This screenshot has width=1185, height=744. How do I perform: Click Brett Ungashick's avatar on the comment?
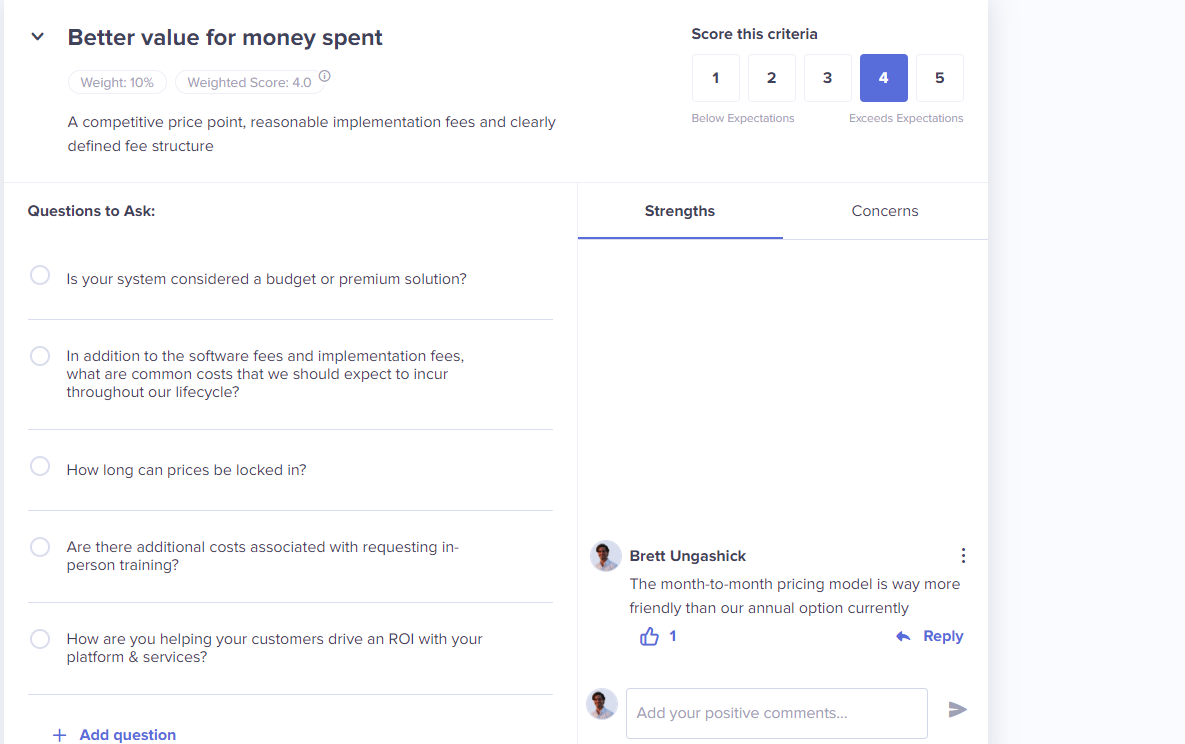(x=605, y=556)
